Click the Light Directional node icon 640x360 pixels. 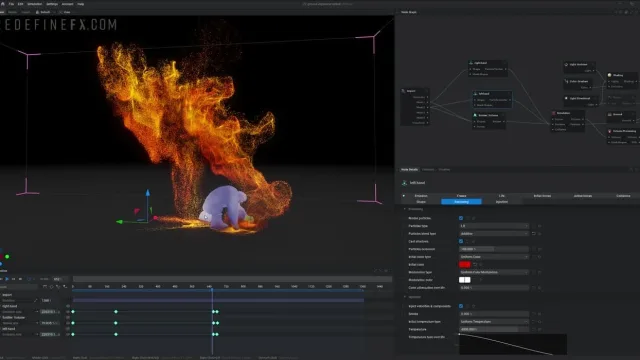566,98
